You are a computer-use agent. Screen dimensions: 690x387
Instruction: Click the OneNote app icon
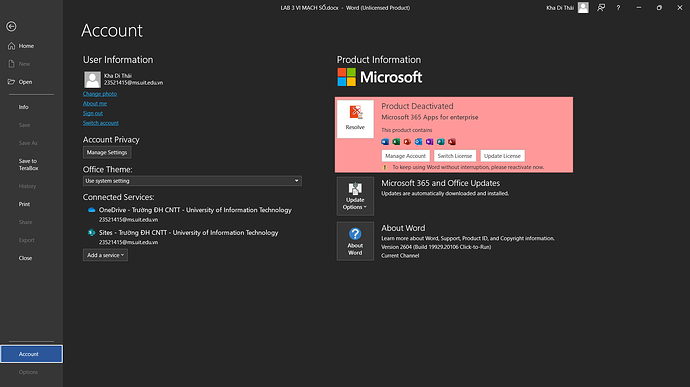point(429,142)
